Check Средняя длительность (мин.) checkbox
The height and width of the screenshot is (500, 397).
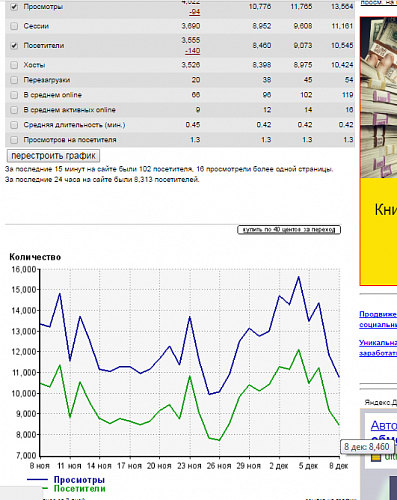14,125
